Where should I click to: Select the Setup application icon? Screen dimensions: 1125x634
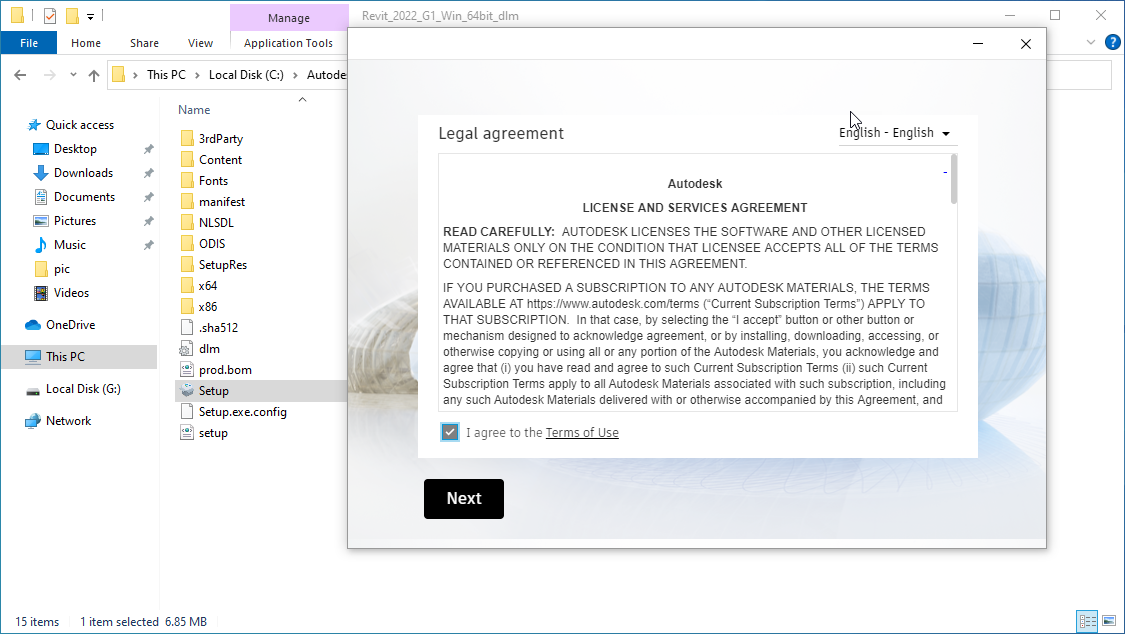coord(187,390)
